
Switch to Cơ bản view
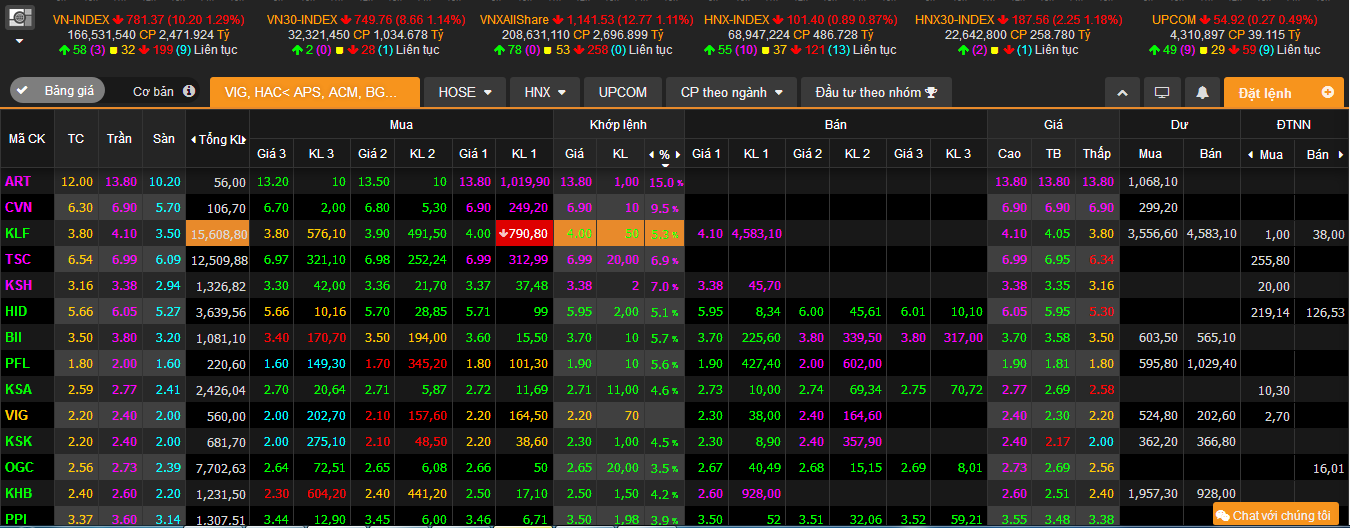tap(153, 91)
